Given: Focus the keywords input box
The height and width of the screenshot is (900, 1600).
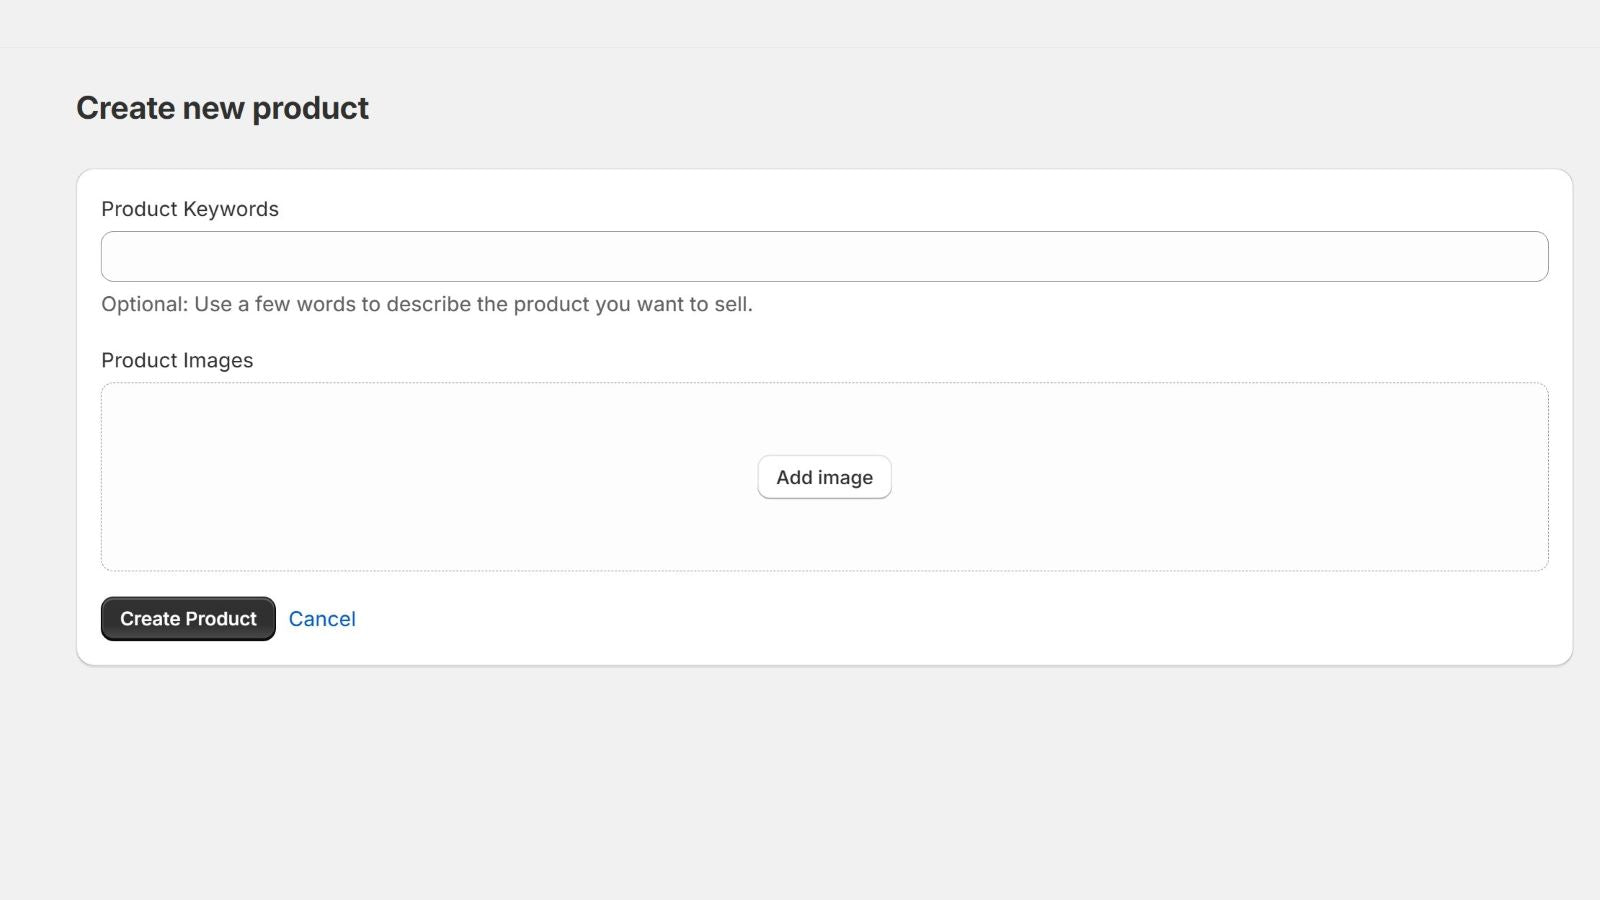Looking at the screenshot, I should (x=824, y=257).
